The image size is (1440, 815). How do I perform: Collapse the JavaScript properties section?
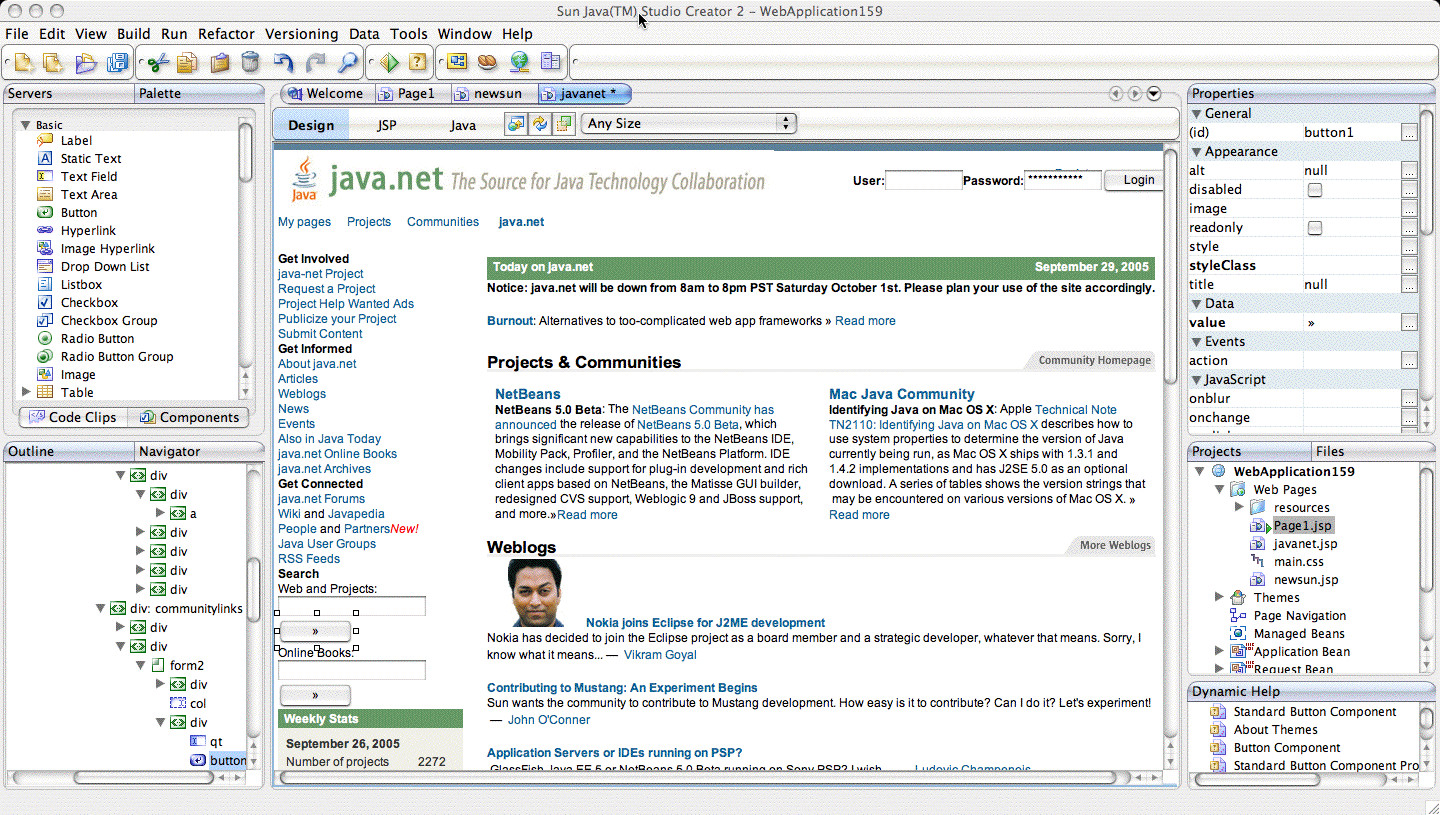coord(1196,380)
